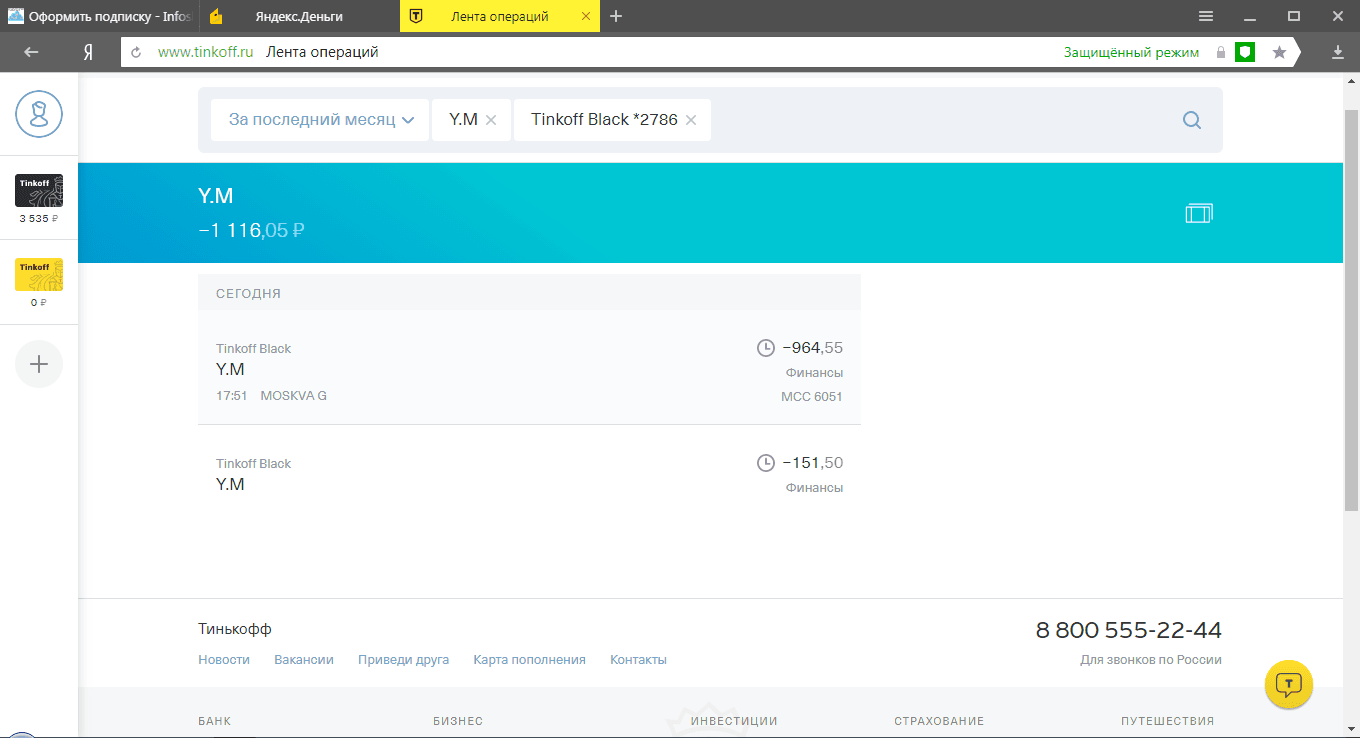Click the 'ПУТЕШЕСТВИЯ' footer section
Image resolution: width=1360 pixels, height=738 pixels.
(x=1167, y=721)
